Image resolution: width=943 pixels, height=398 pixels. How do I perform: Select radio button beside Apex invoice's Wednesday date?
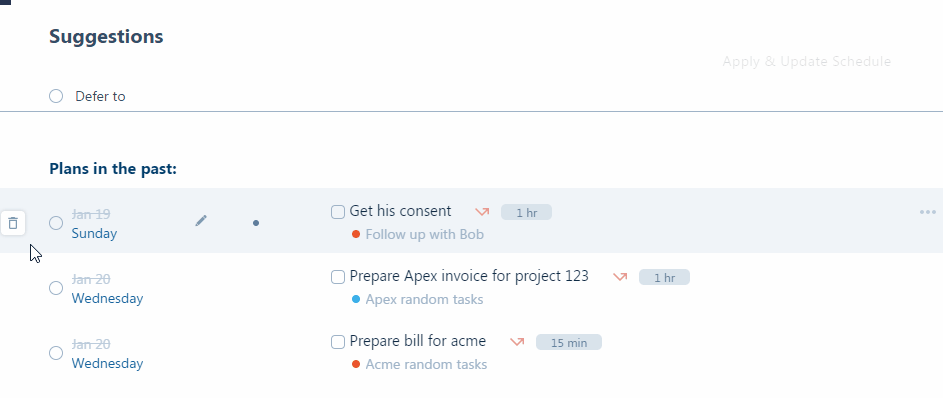click(56, 288)
